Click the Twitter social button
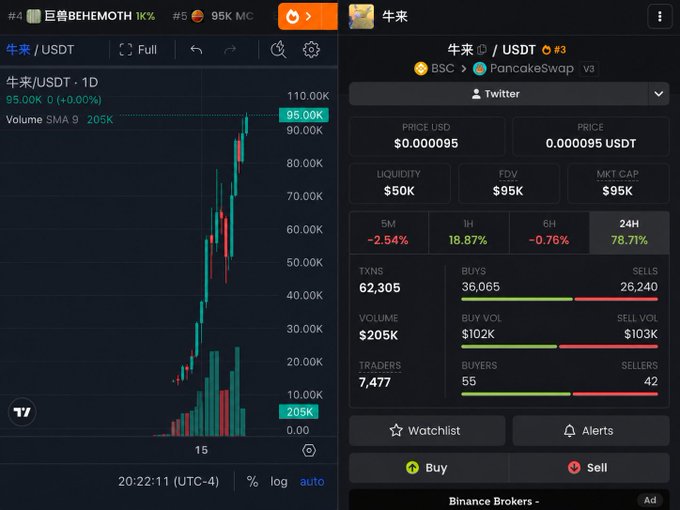Image resolution: width=680 pixels, height=510 pixels. point(498,94)
